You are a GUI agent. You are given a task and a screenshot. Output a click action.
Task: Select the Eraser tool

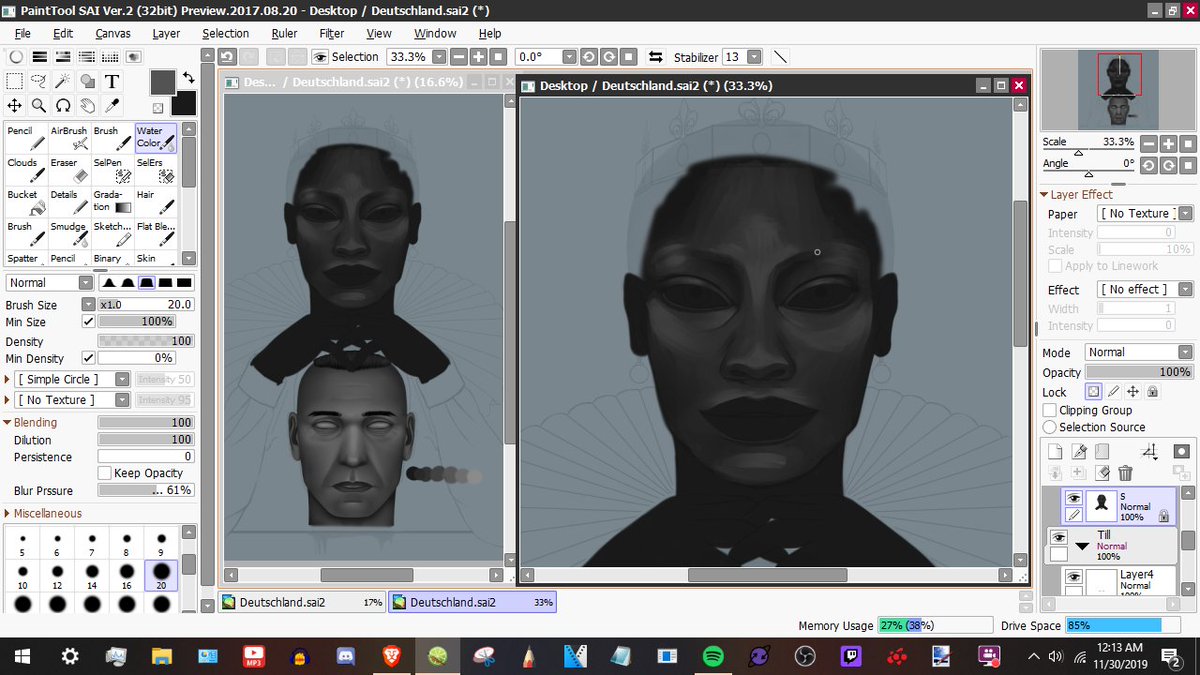pos(68,171)
